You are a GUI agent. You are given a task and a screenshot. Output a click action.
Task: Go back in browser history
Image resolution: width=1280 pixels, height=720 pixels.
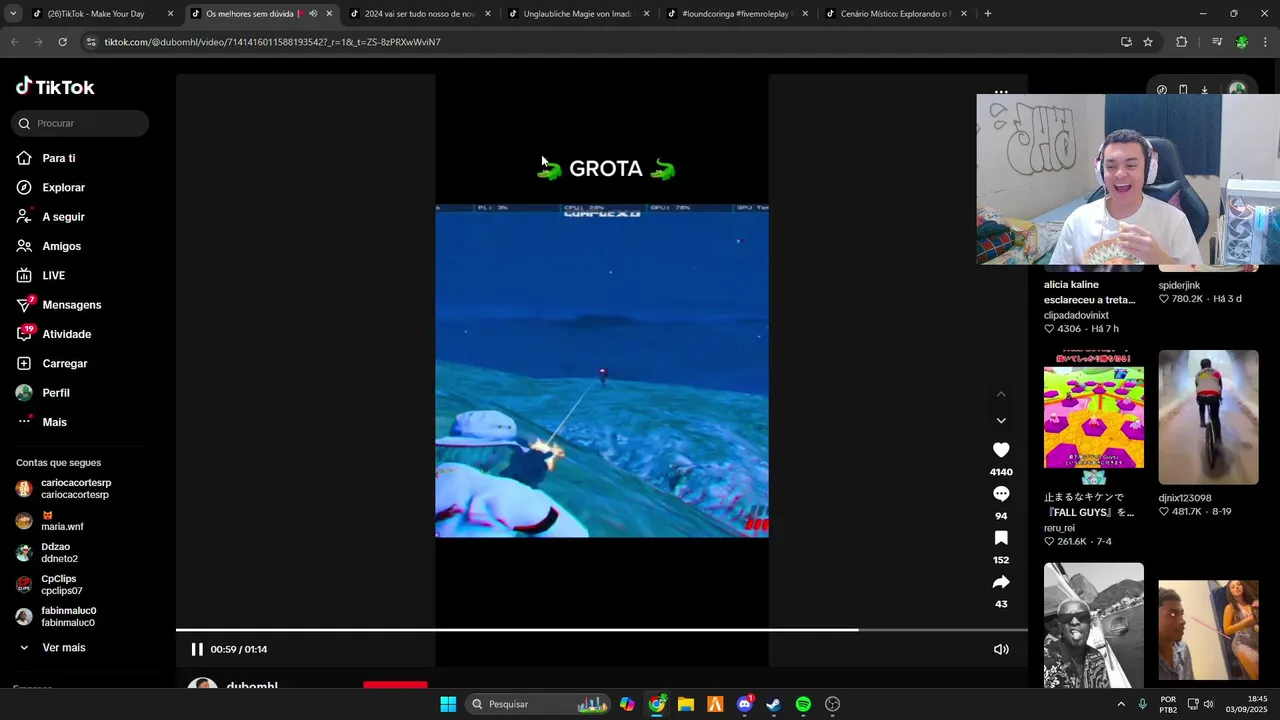[x=14, y=42]
